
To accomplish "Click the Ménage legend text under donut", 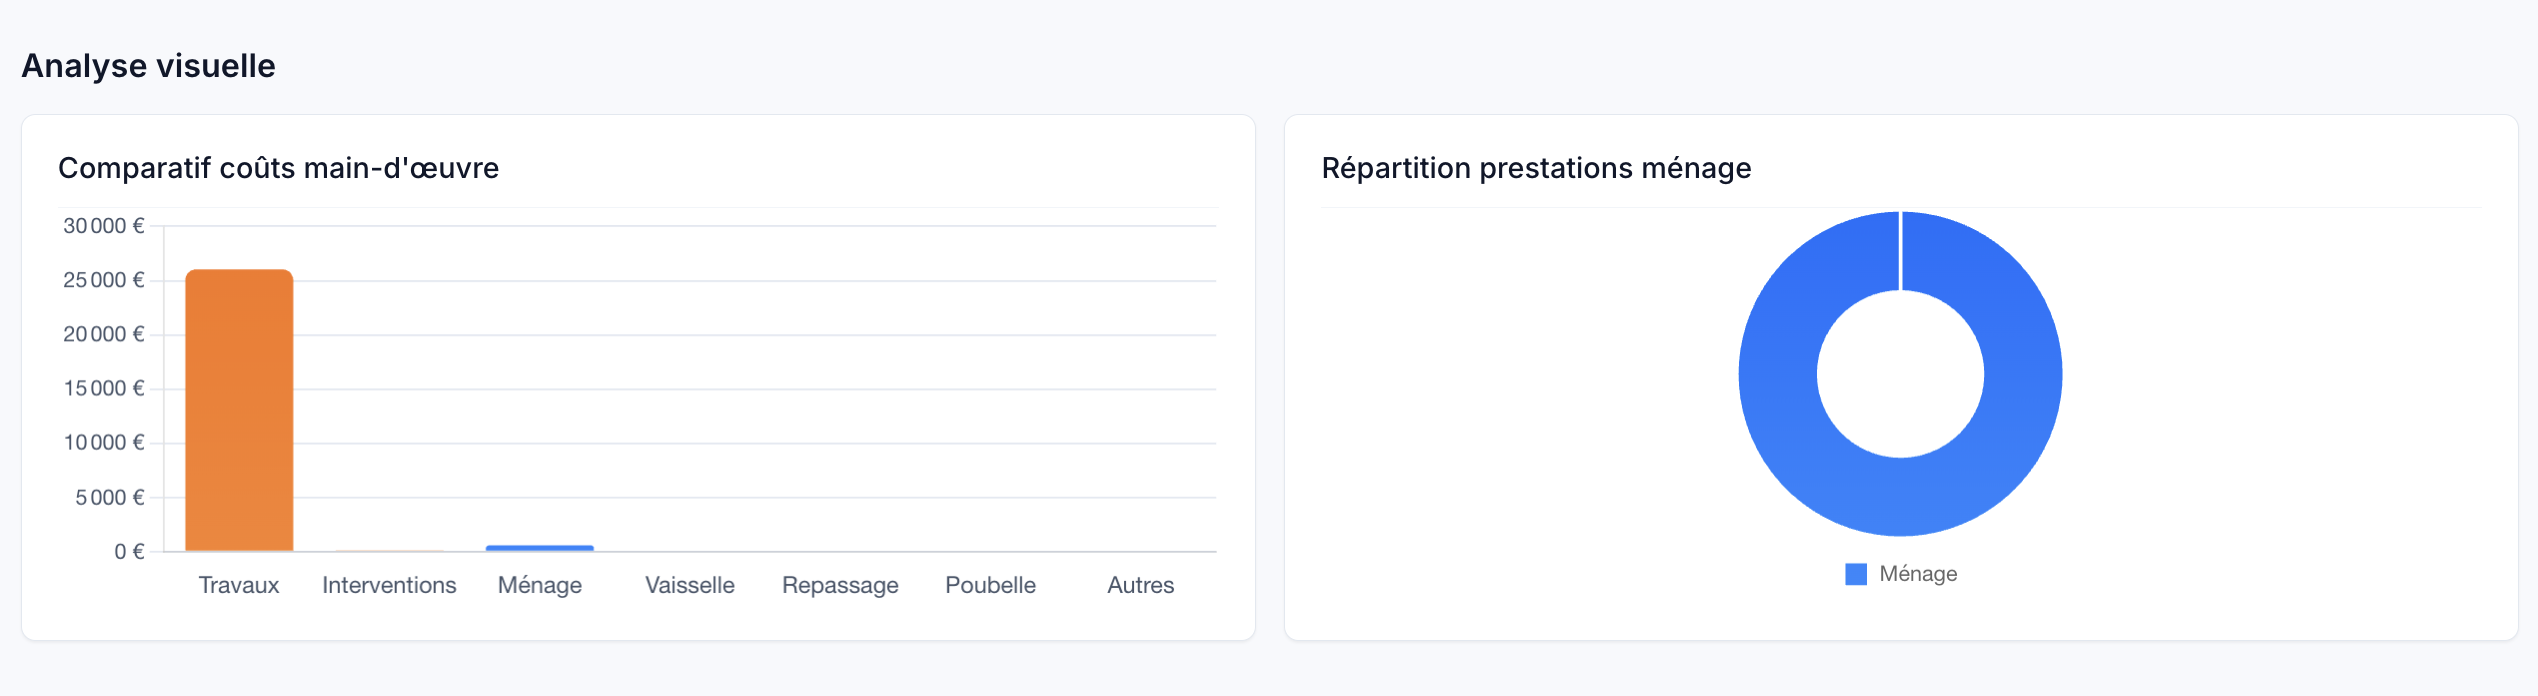I will pyautogui.click(x=1918, y=574).
